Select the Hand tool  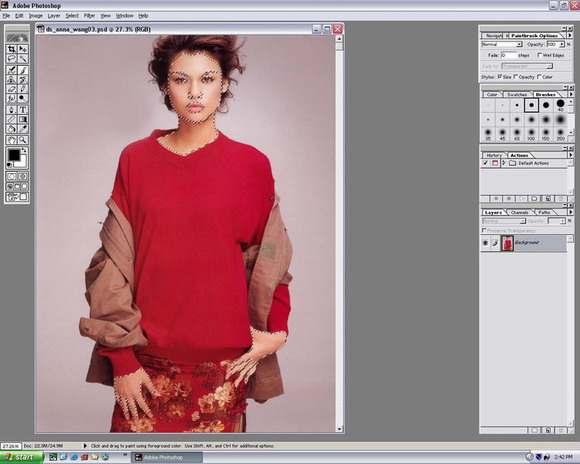[x=12, y=140]
